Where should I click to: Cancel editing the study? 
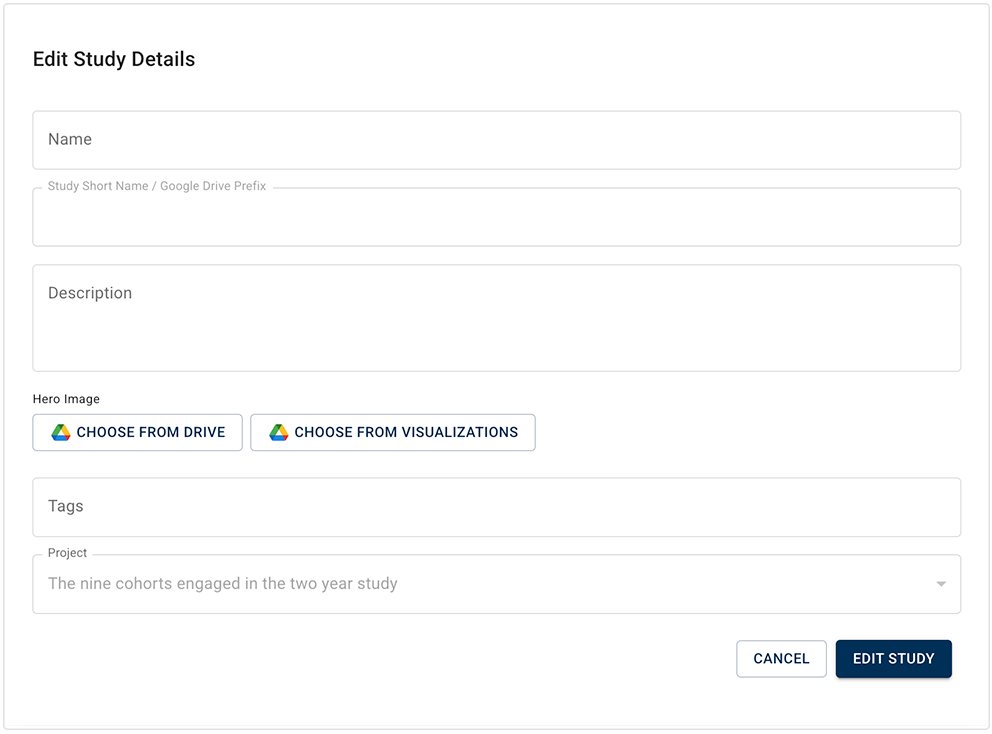(x=781, y=659)
